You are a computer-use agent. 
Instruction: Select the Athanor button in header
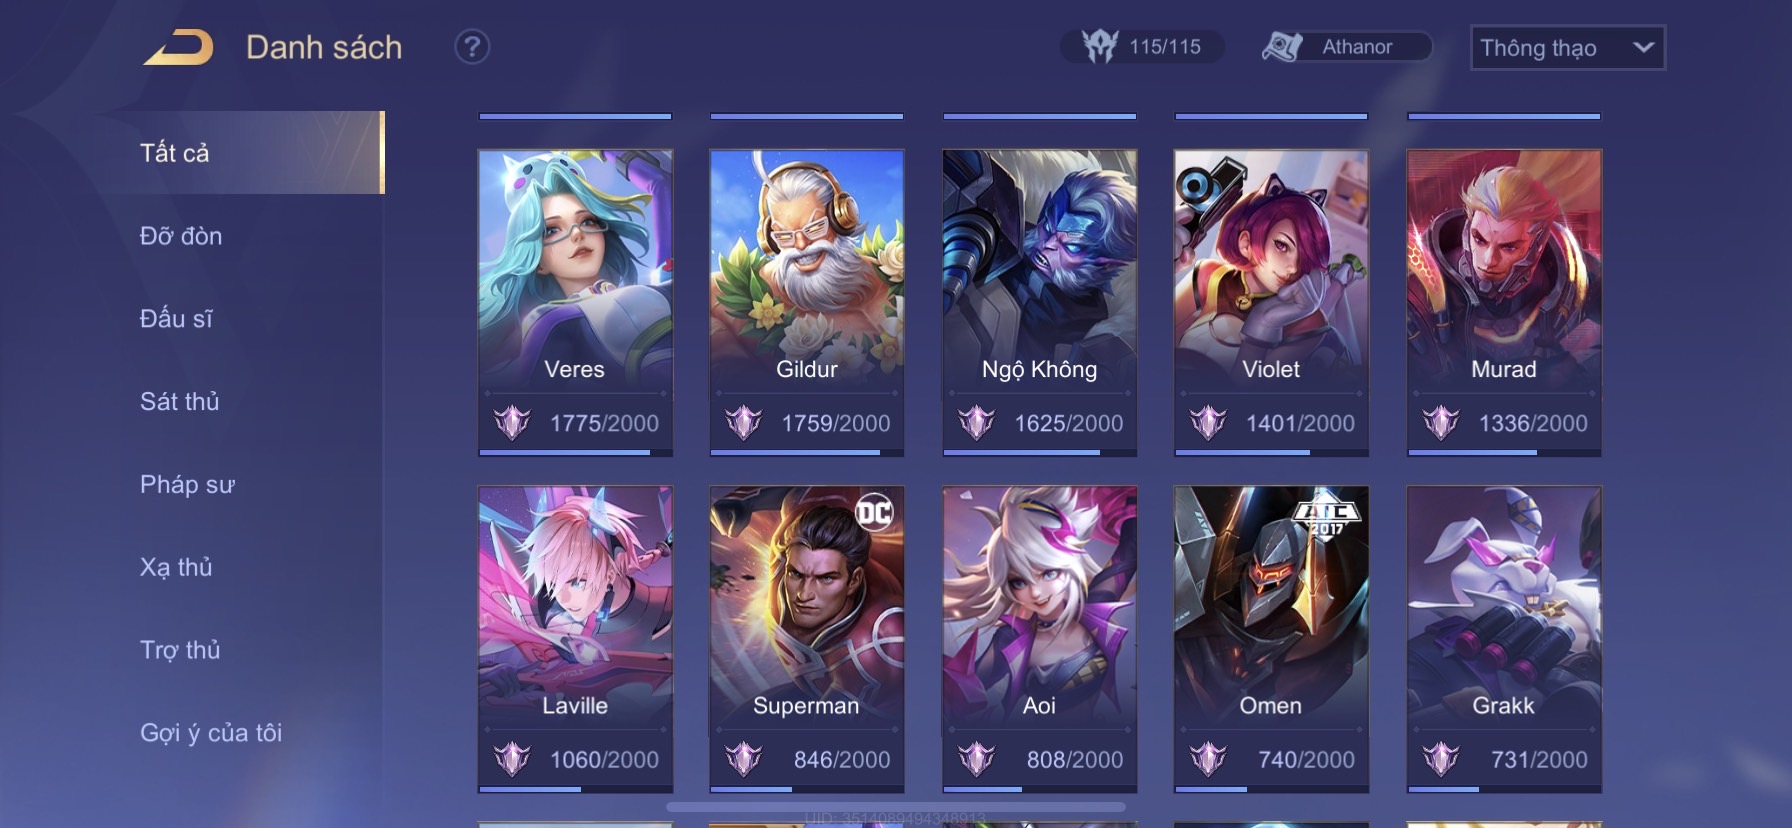tap(1346, 47)
